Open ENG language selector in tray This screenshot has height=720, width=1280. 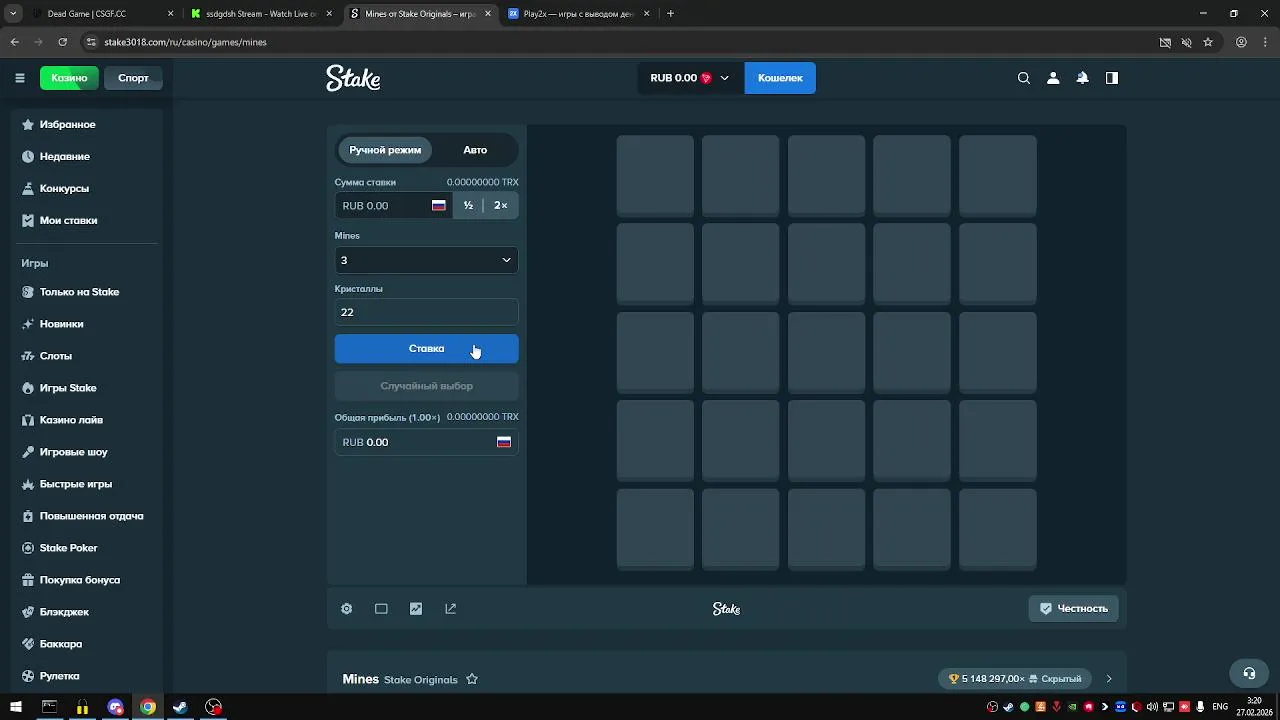coord(1220,707)
